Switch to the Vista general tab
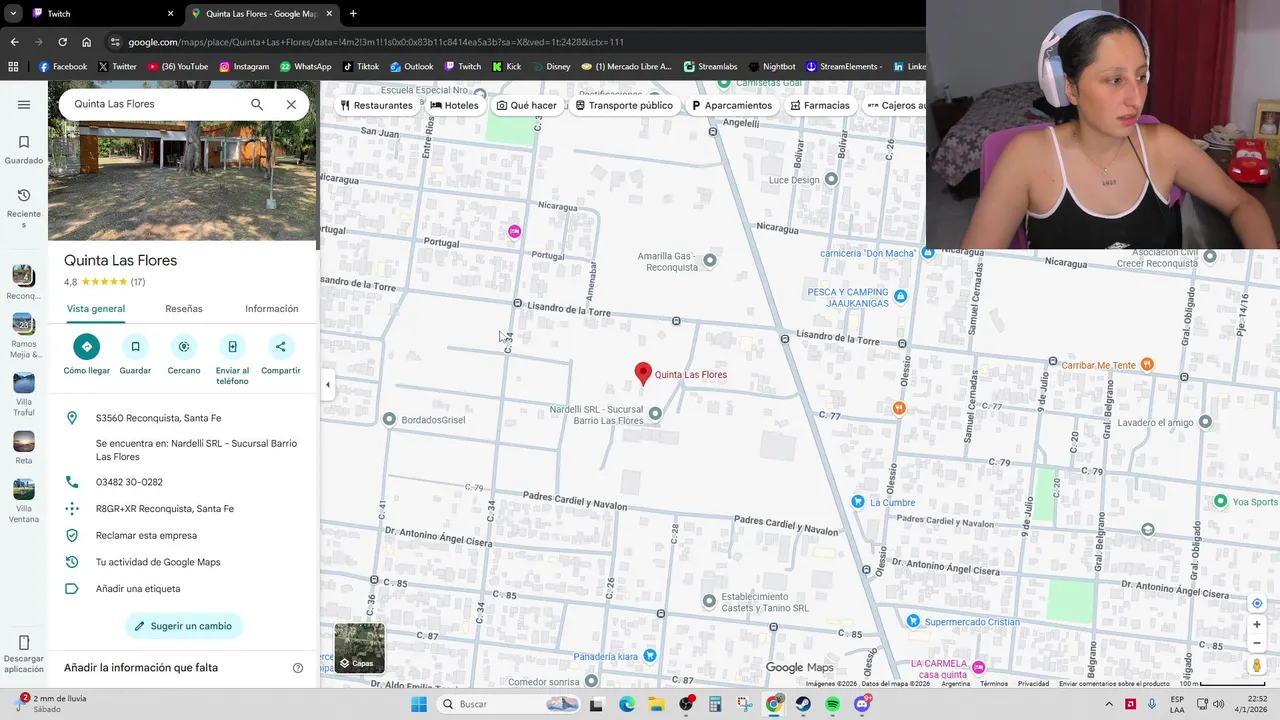Image resolution: width=1280 pixels, height=720 pixels. click(x=96, y=309)
